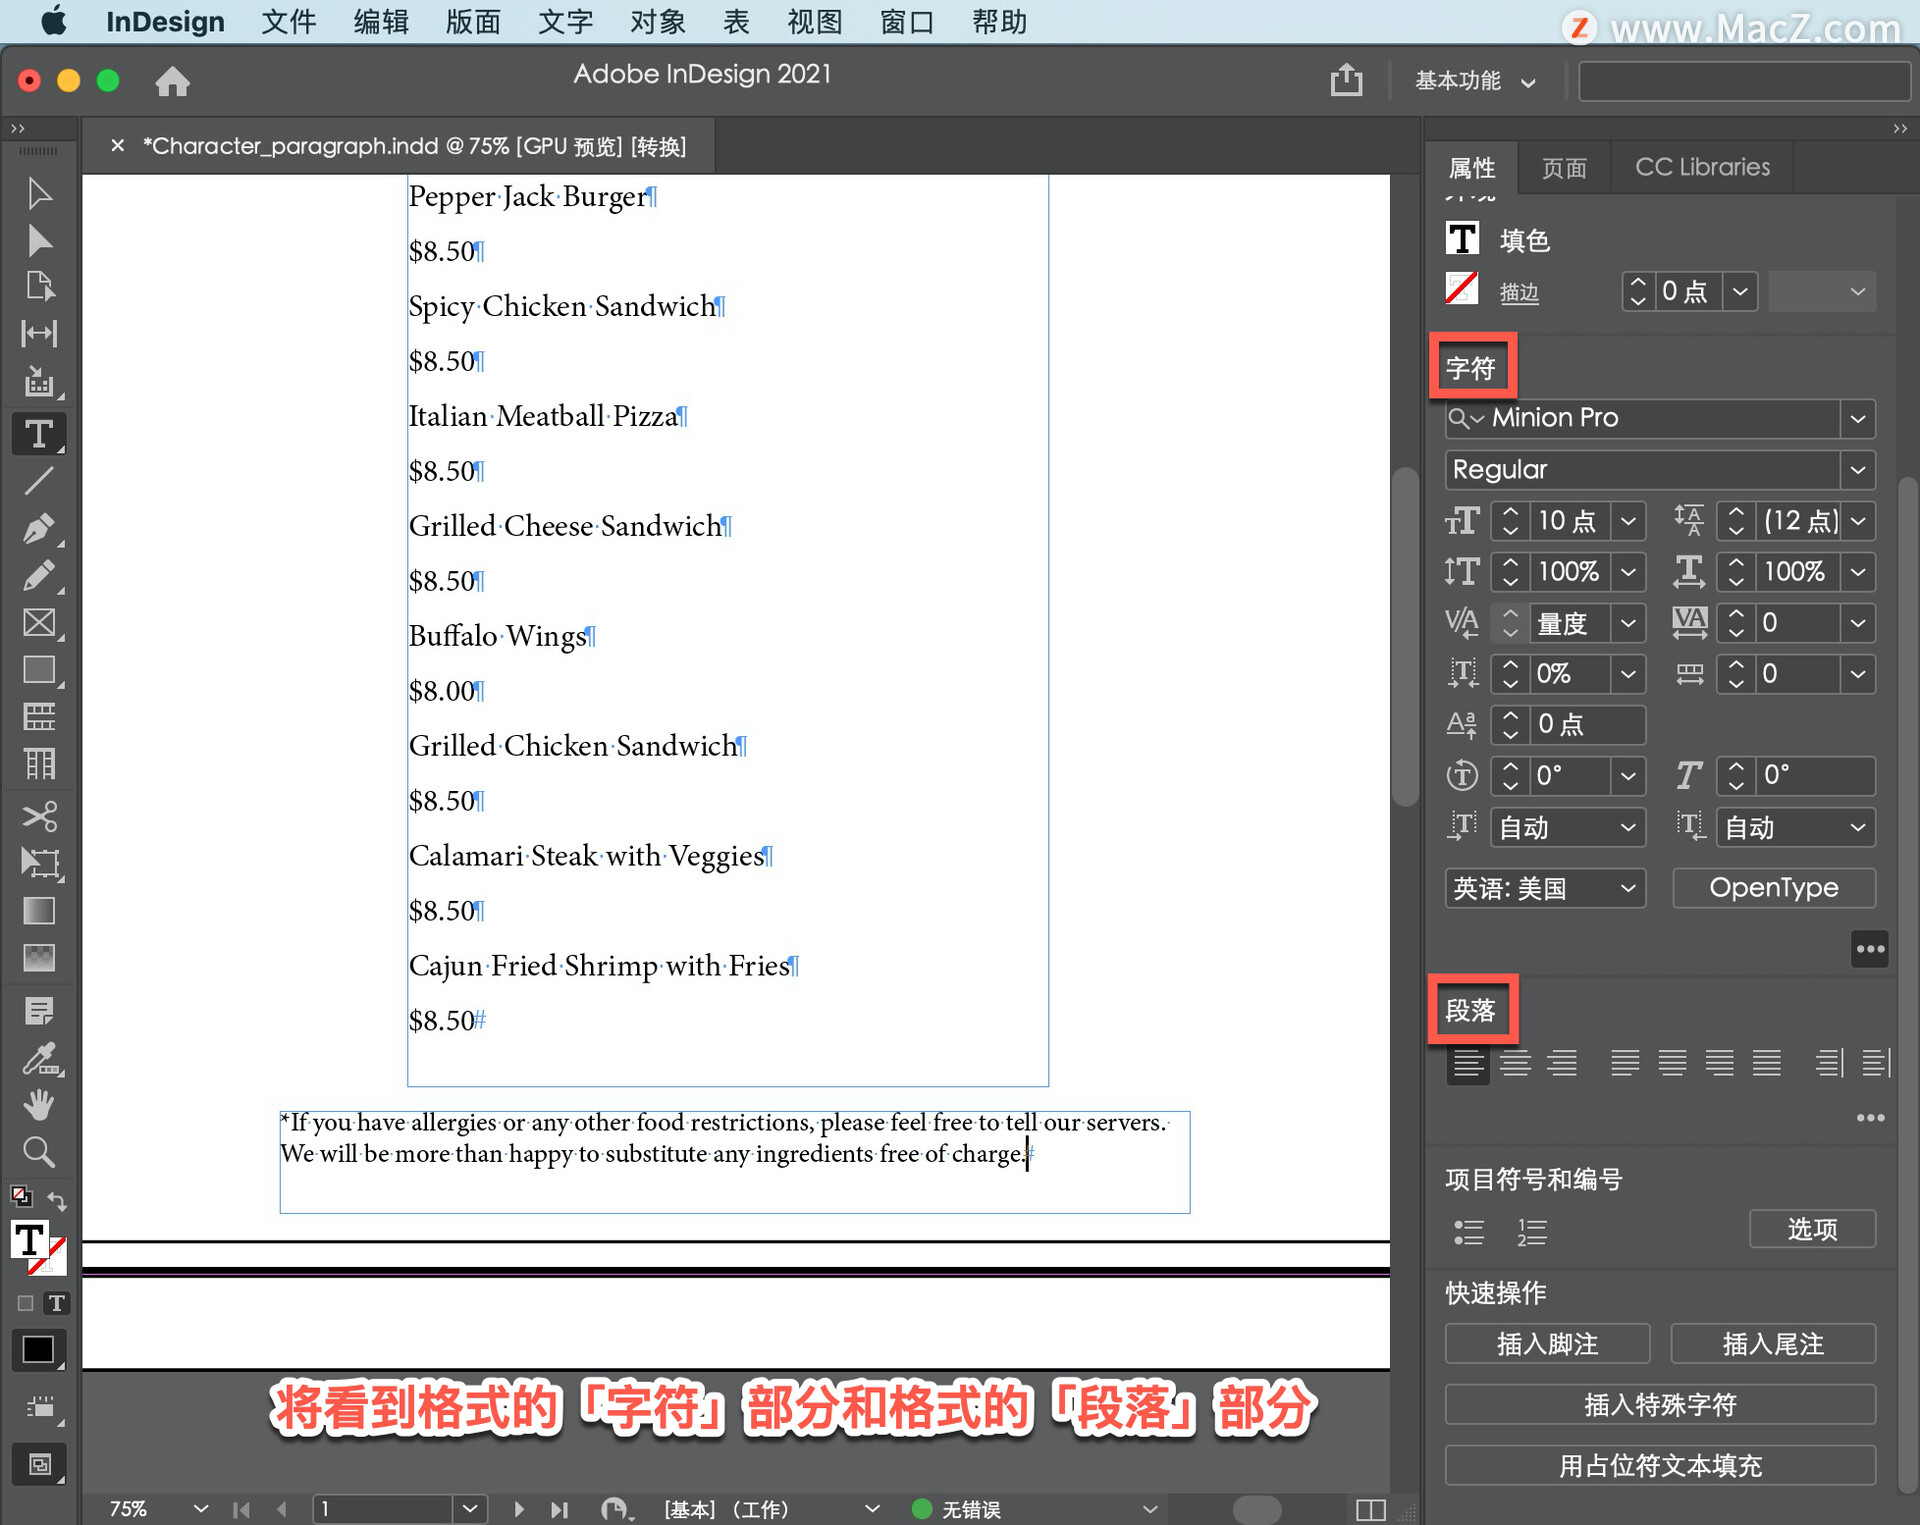This screenshot has width=1920, height=1525.
Task: Select the Type tool
Action: point(39,434)
